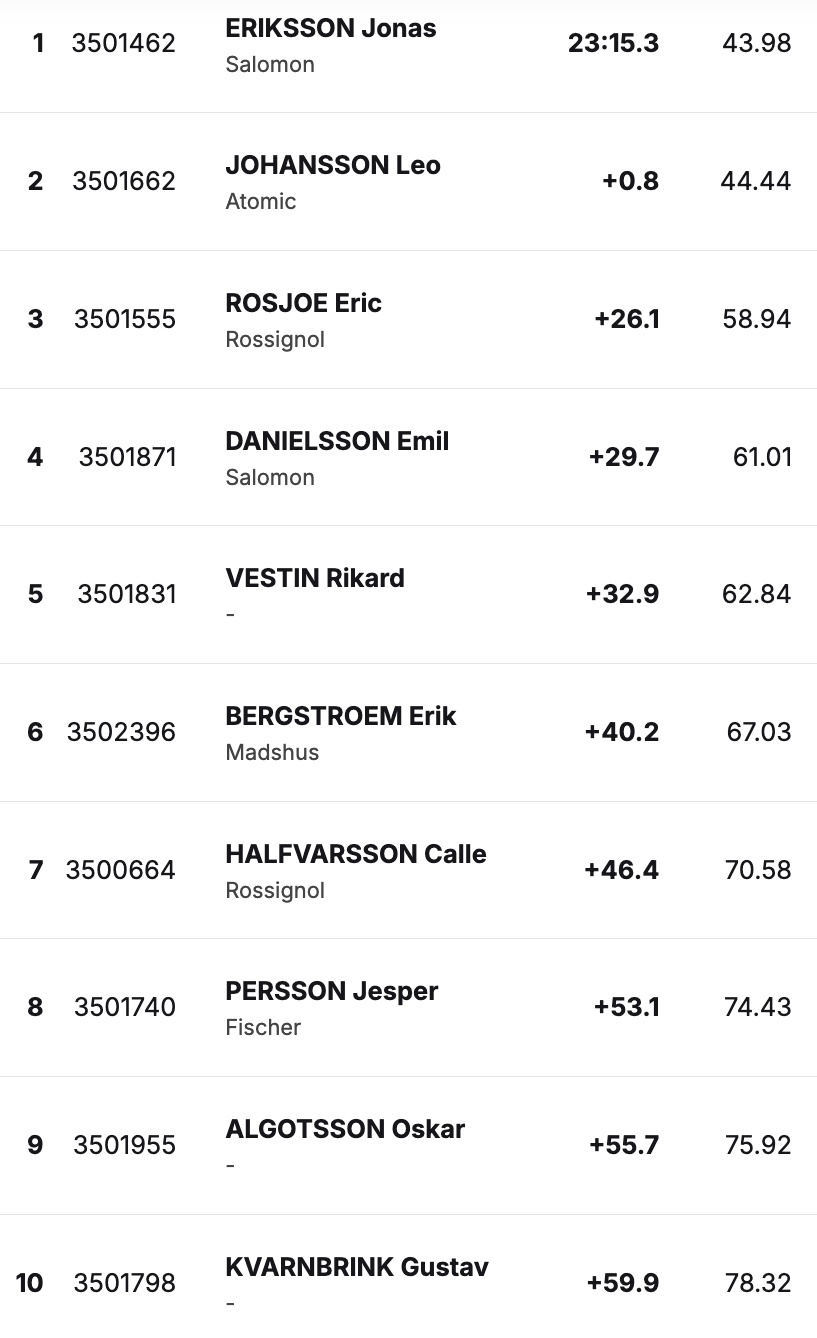
Task: Select DANIELSSON Emil result row
Action: (408, 457)
